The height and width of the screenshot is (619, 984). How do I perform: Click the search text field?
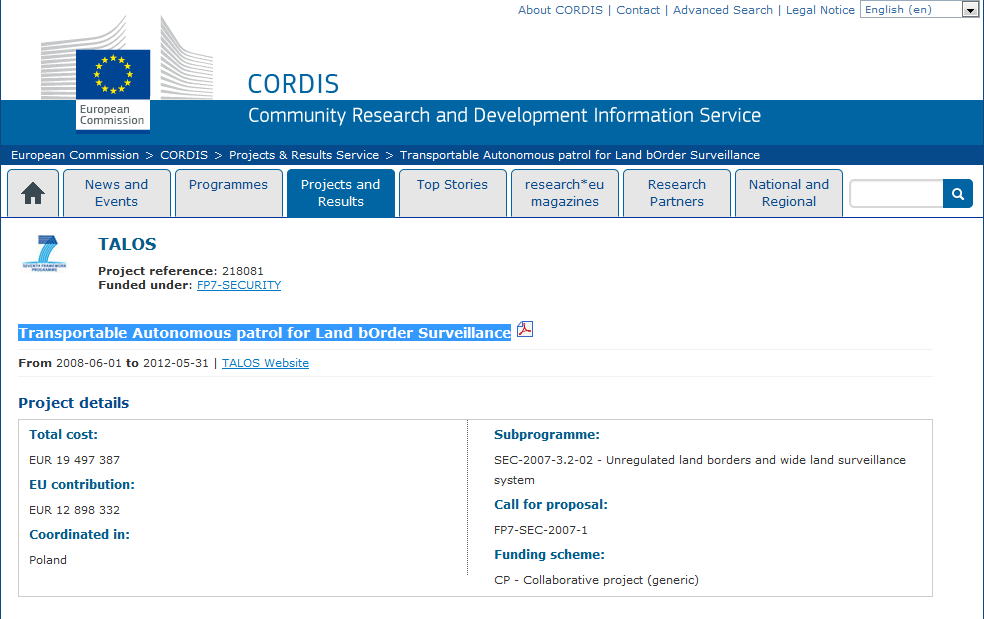click(896, 194)
